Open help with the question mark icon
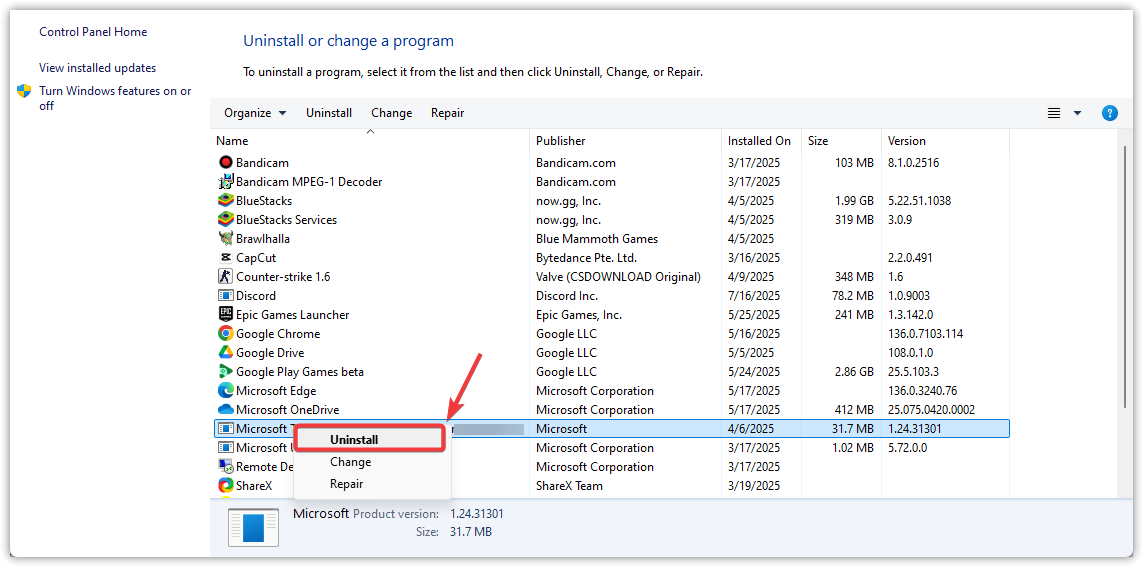Screen dimensions: 1143x567 1109,113
